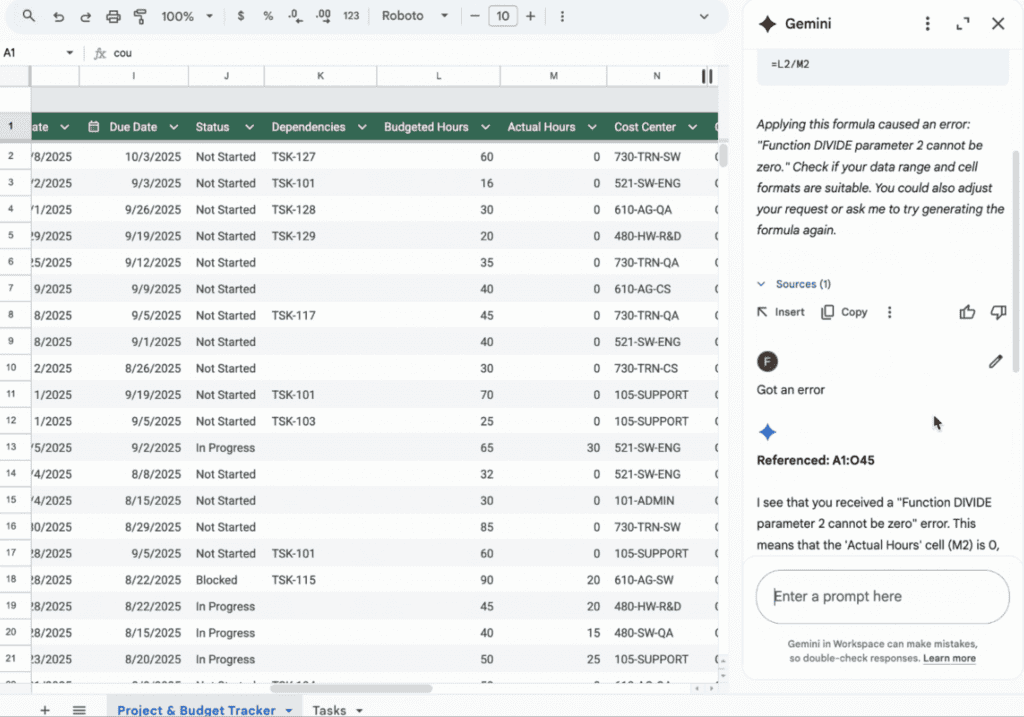This screenshot has height=717, width=1024.
Task: Expand the Sources (1) section
Action: point(794,284)
